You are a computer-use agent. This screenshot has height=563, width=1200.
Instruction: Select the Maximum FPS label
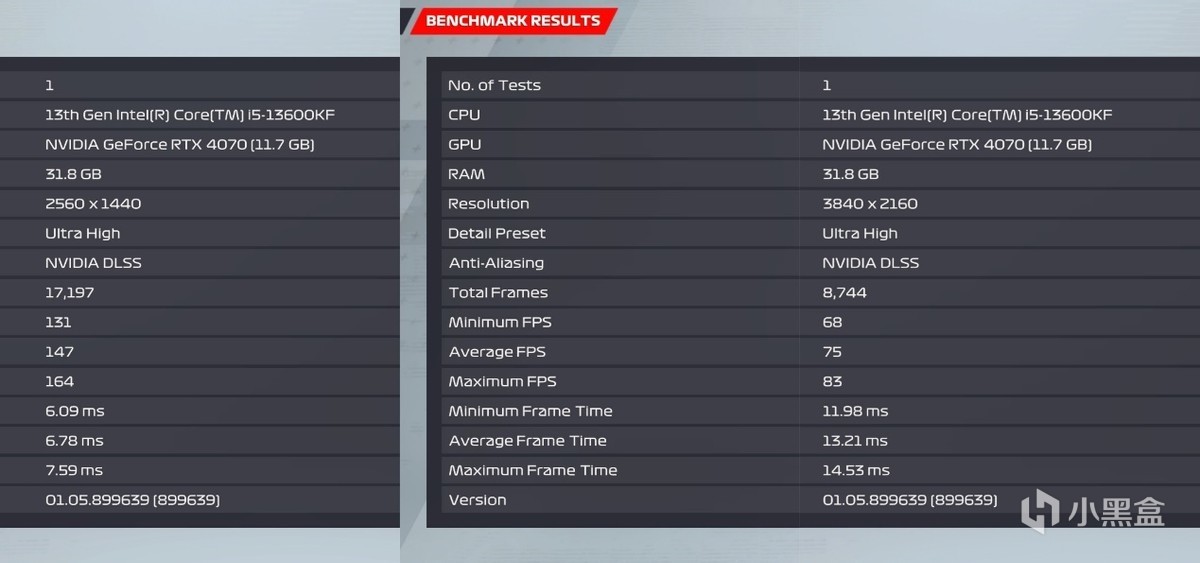[502, 381]
